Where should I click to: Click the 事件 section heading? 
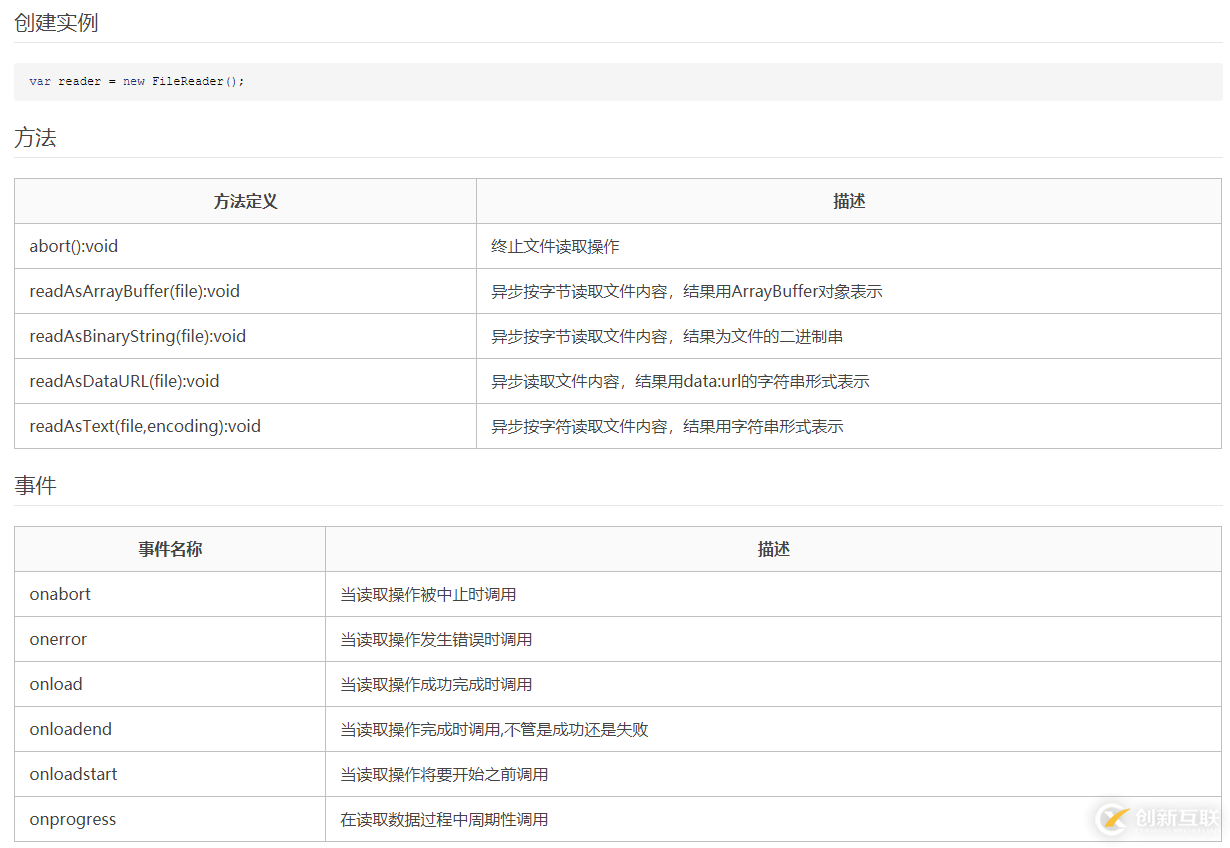click(34, 485)
